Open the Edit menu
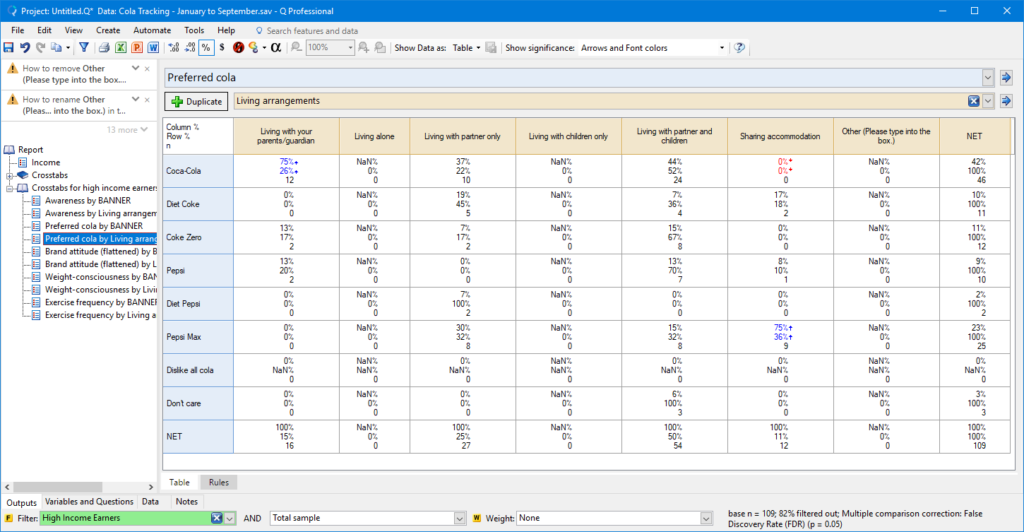 (x=44, y=31)
